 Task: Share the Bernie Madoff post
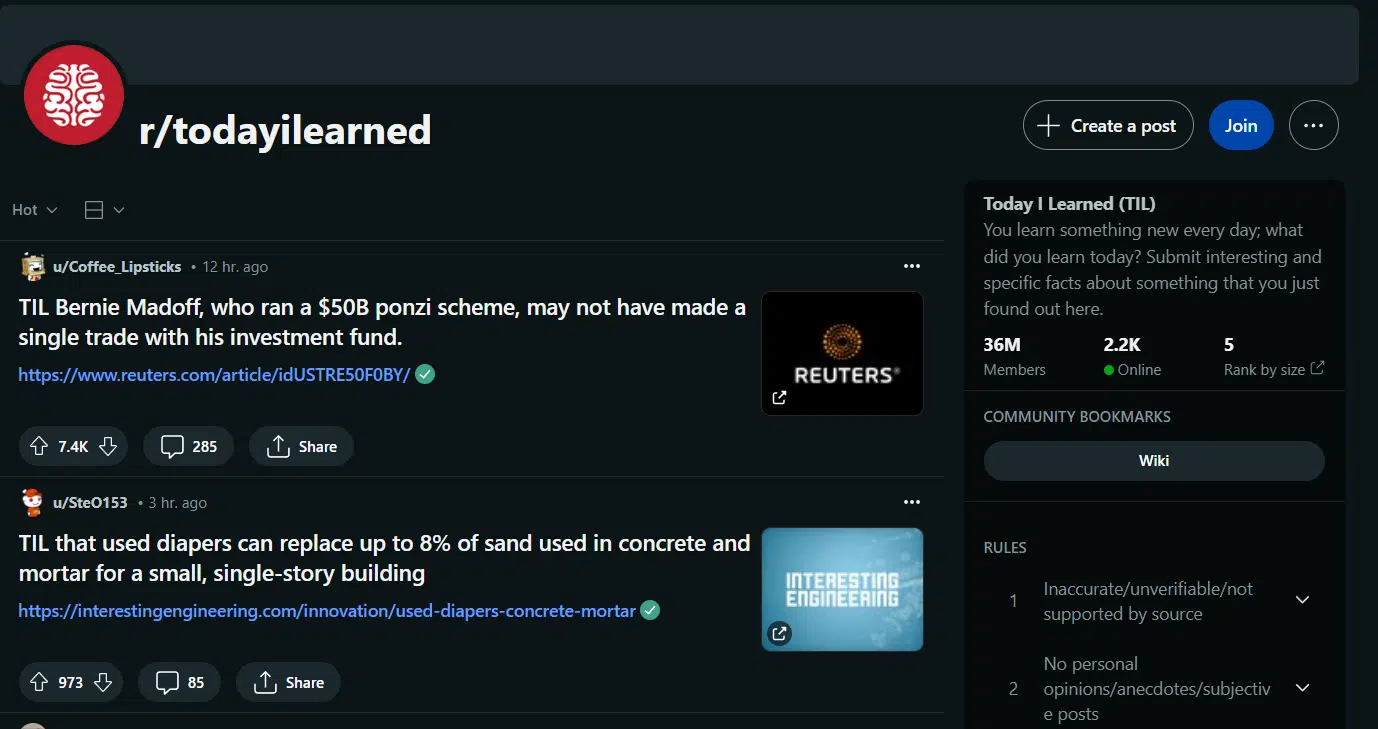pyautogui.click(x=301, y=447)
